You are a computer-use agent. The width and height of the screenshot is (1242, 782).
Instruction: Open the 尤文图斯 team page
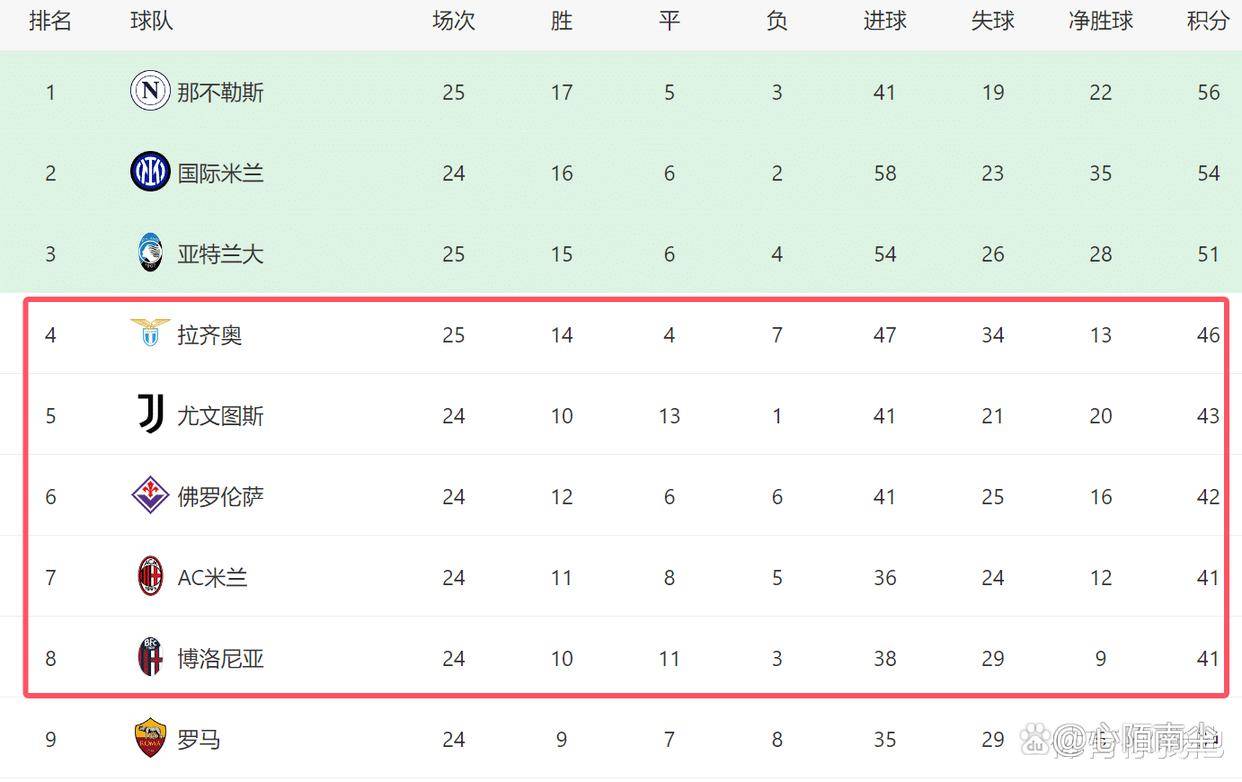click(220, 416)
